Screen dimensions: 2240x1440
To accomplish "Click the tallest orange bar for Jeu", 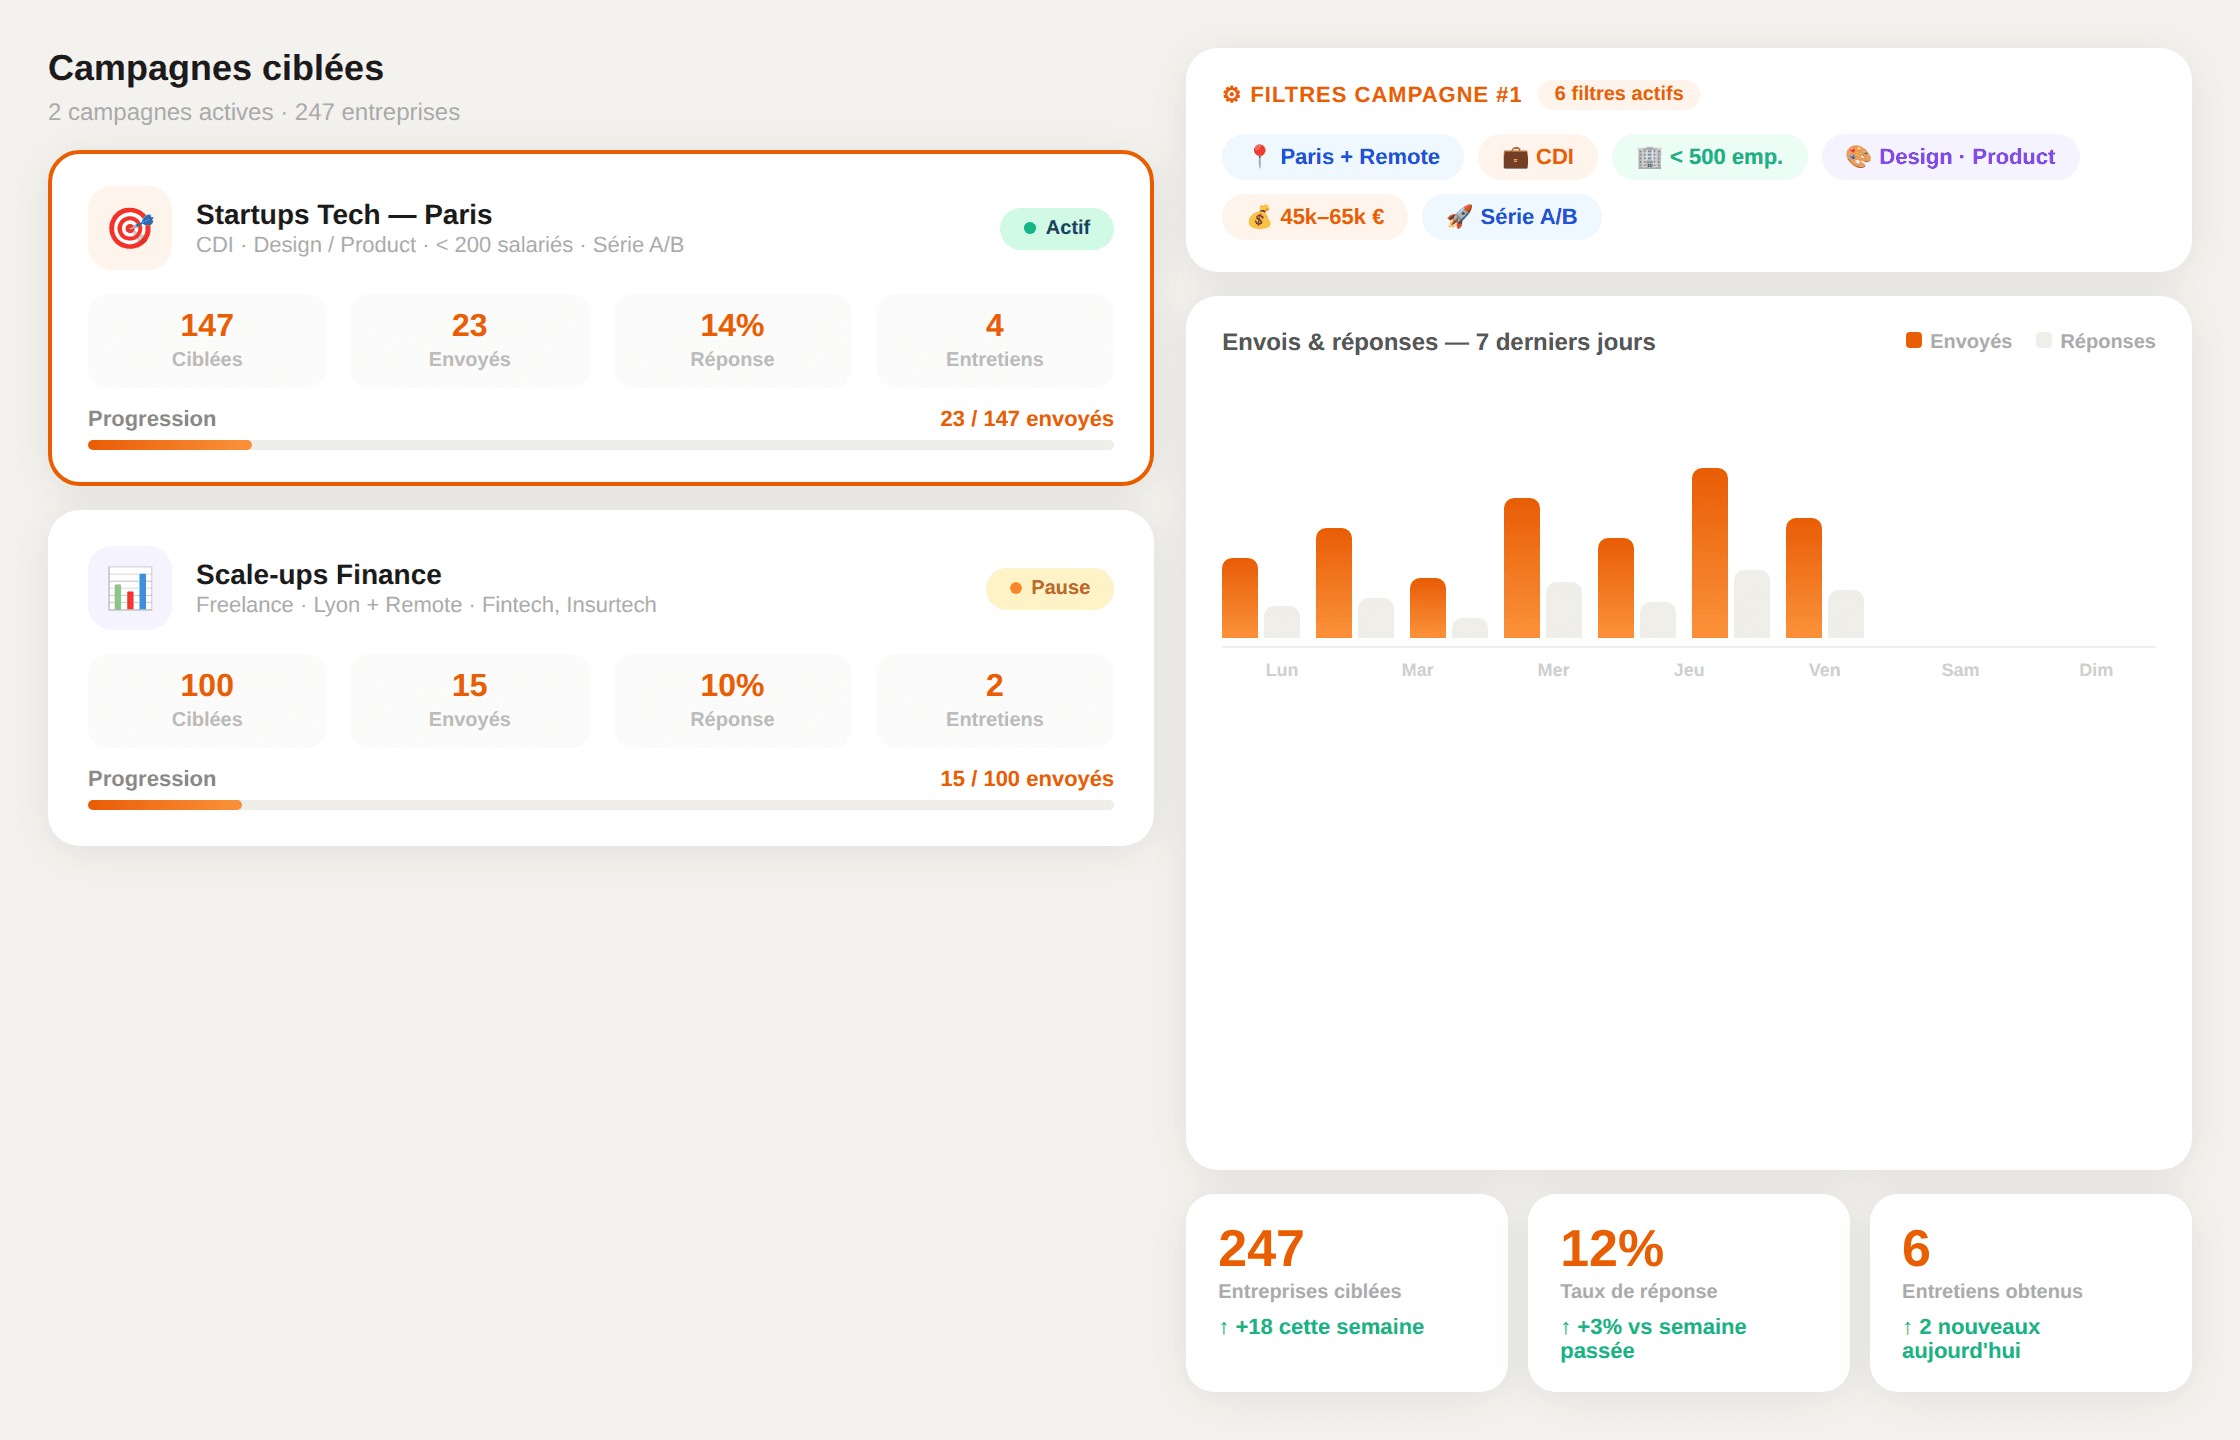I will pos(1709,552).
